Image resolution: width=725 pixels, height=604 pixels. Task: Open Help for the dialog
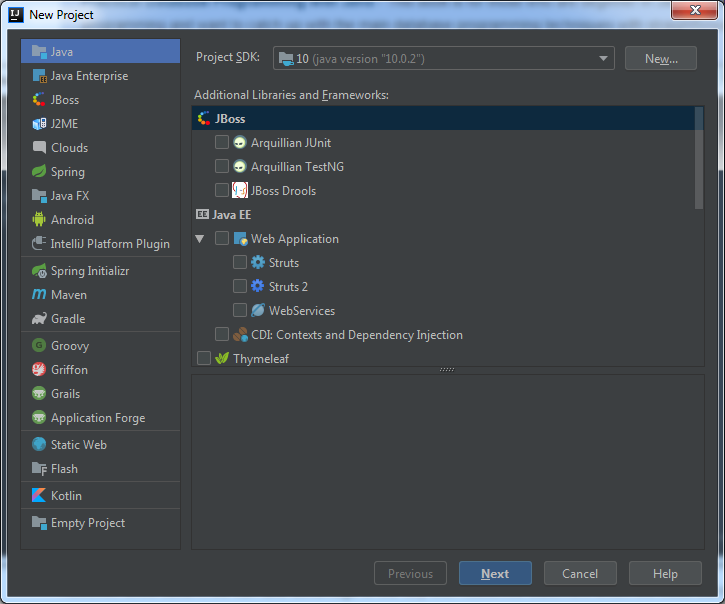665,573
